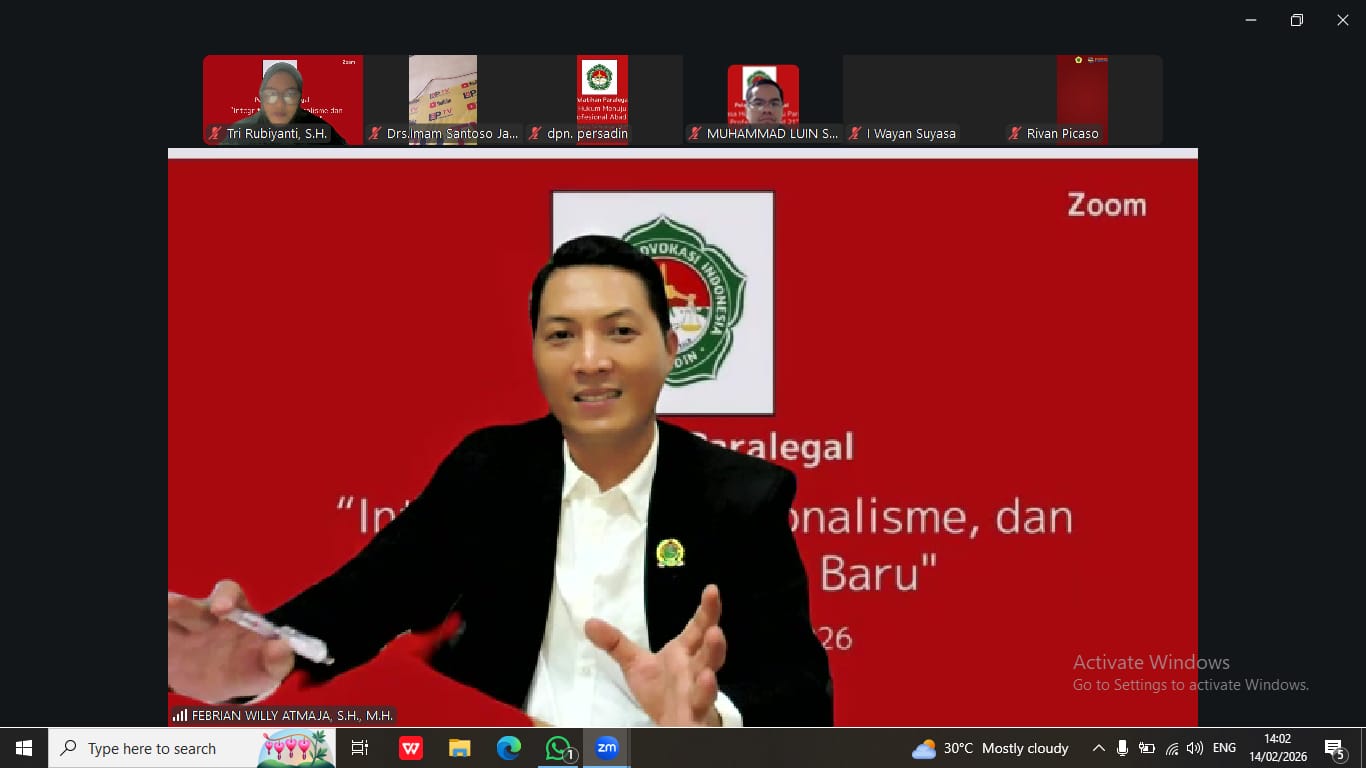Open the Zoom app in the taskbar
The width and height of the screenshot is (1366, 768).
(606, 748)
